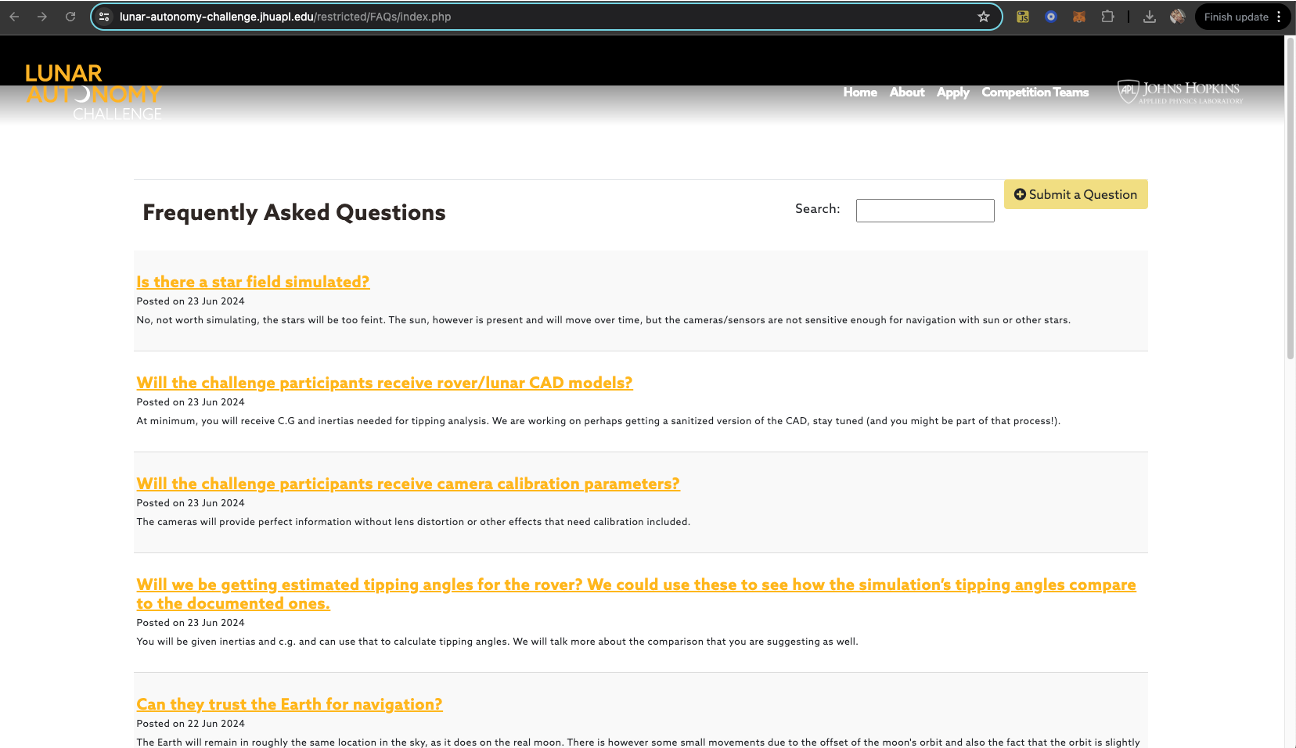Open the Extensions puzzle-piece menu
Image resolution: width=1296 pixels, height=748 pixels.
(x=1107, y=17)
